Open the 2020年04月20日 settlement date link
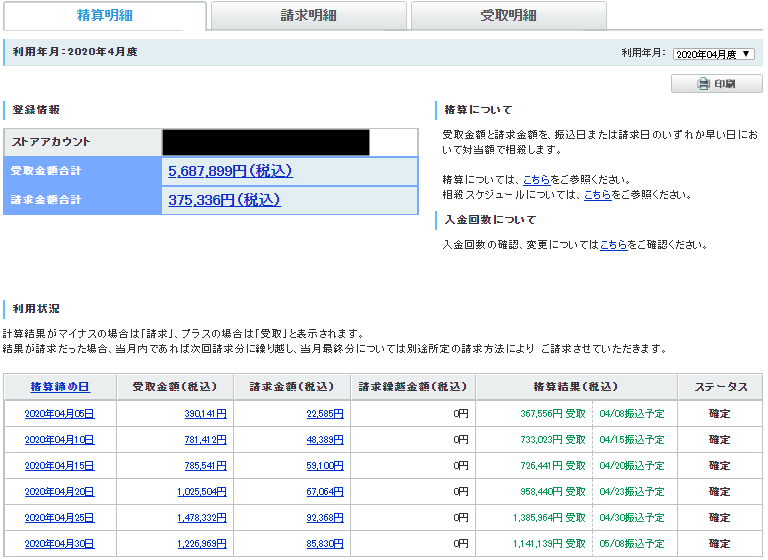This screenshot has width=768, height=560. 60,492
